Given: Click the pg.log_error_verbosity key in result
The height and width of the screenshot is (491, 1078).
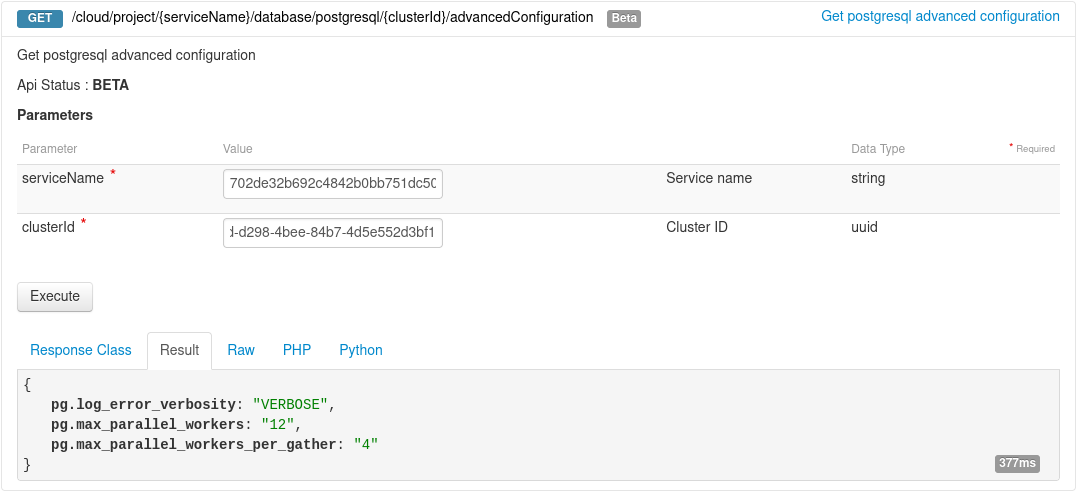Looking at the screenshot, I should pyautogui.click(x=143, y=404).
